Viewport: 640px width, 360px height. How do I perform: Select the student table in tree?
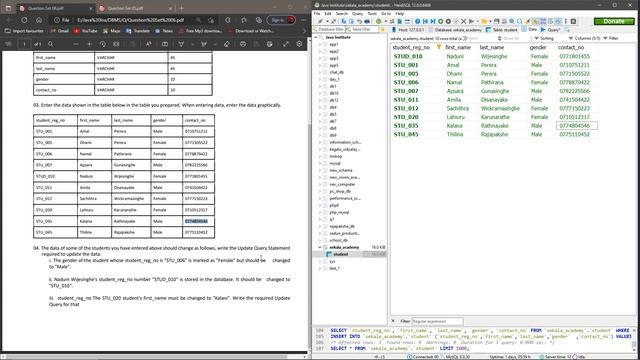coord(340,254)
